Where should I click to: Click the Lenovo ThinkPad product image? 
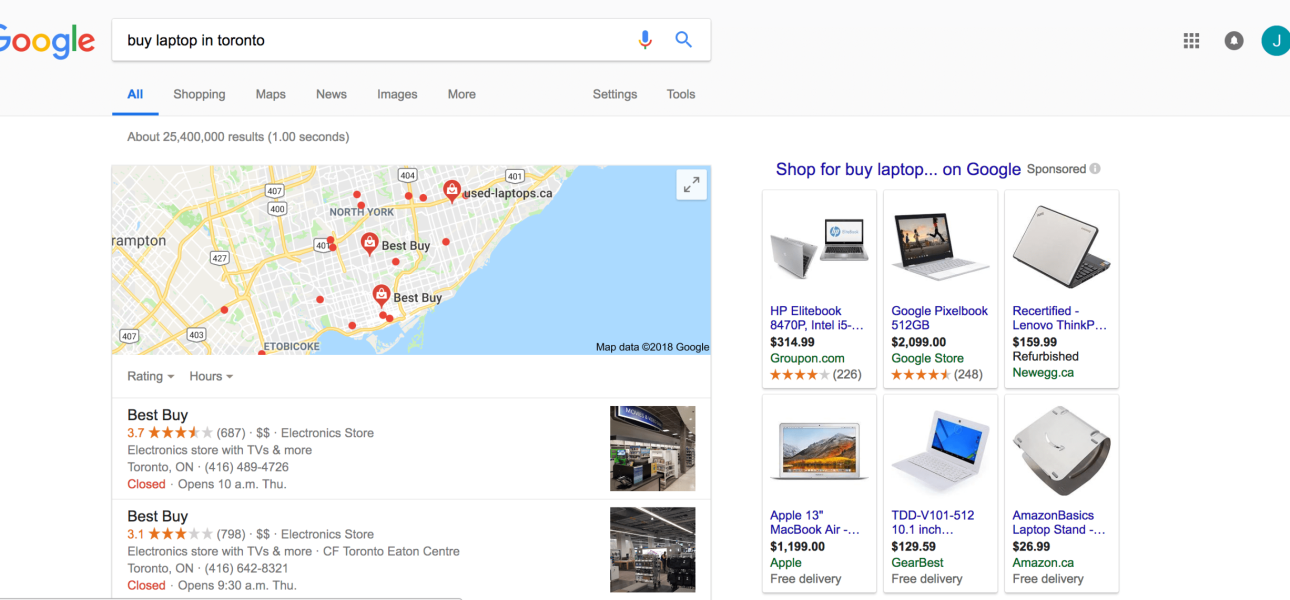point(1061,246)
